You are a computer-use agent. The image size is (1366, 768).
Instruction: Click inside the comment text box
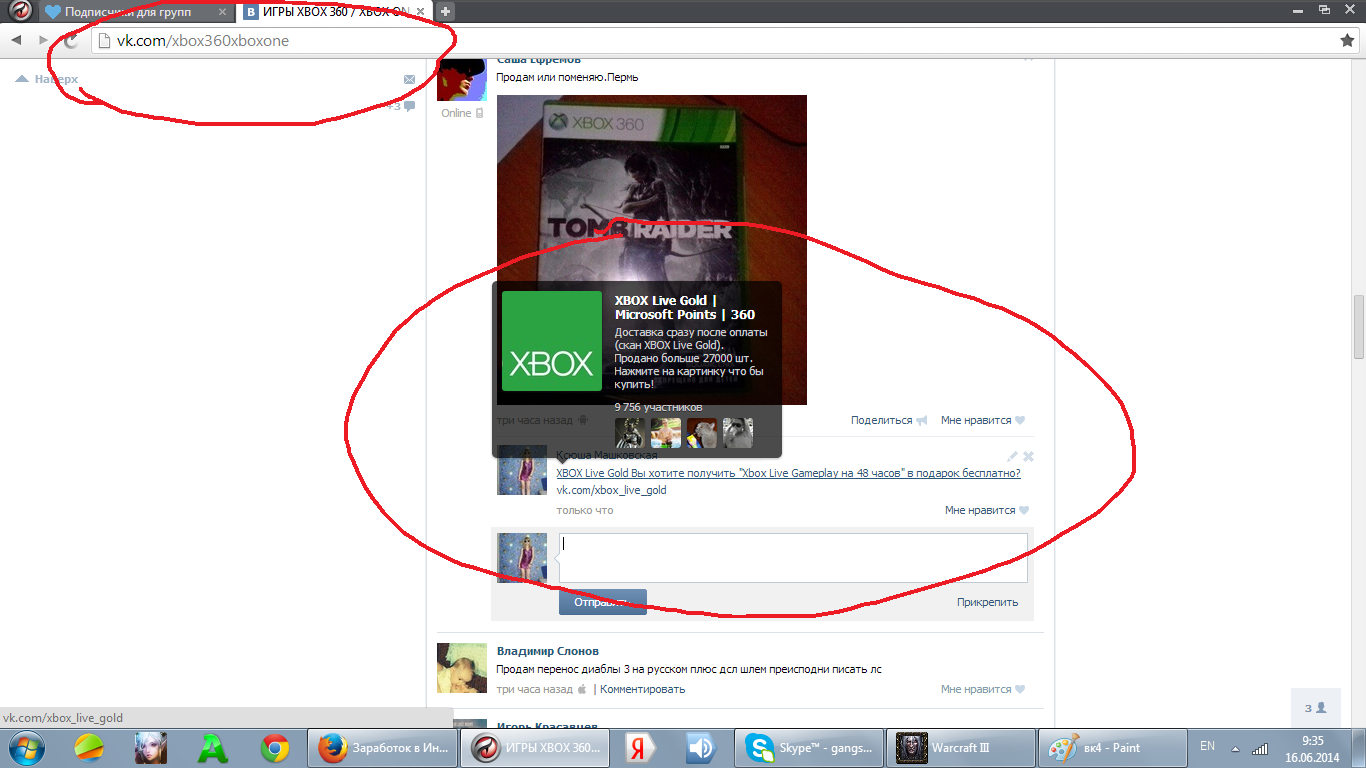(792, 558)
